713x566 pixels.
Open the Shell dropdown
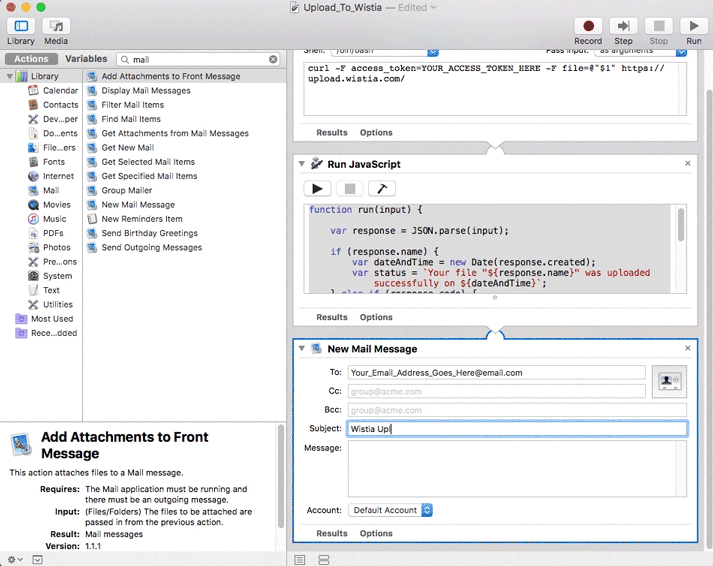(x=384, y=51)
